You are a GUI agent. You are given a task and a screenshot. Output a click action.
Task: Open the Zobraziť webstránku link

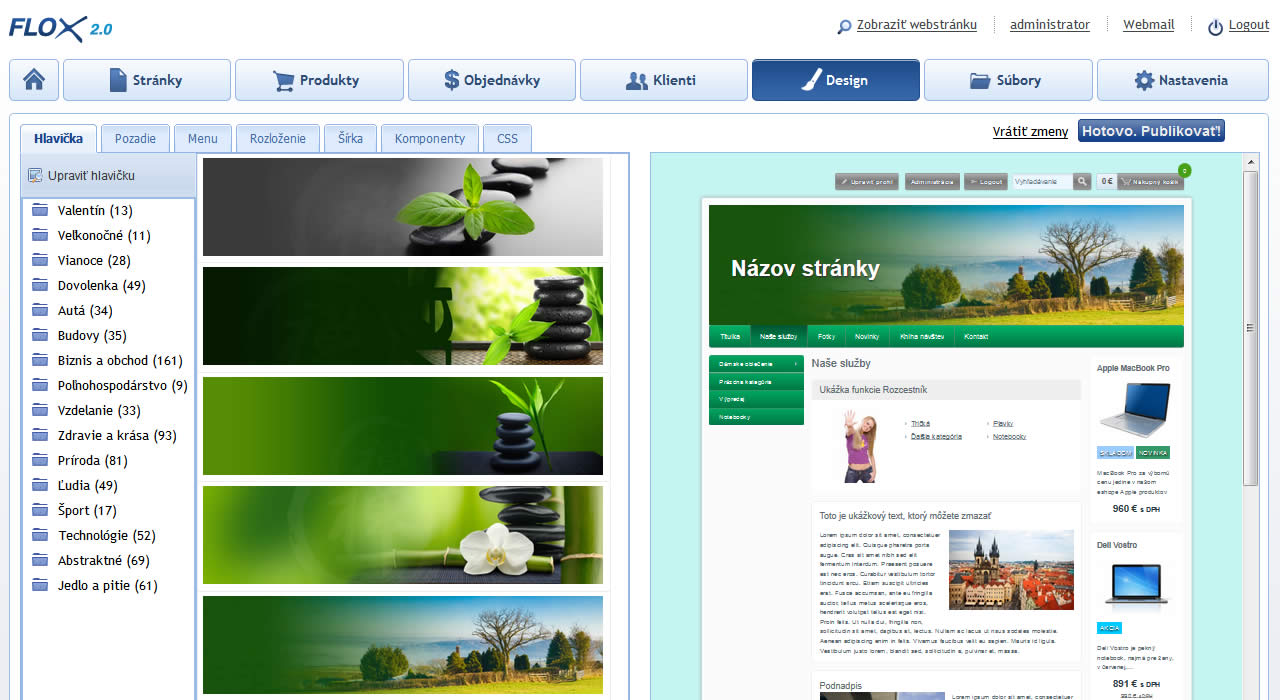coord(916,25)
